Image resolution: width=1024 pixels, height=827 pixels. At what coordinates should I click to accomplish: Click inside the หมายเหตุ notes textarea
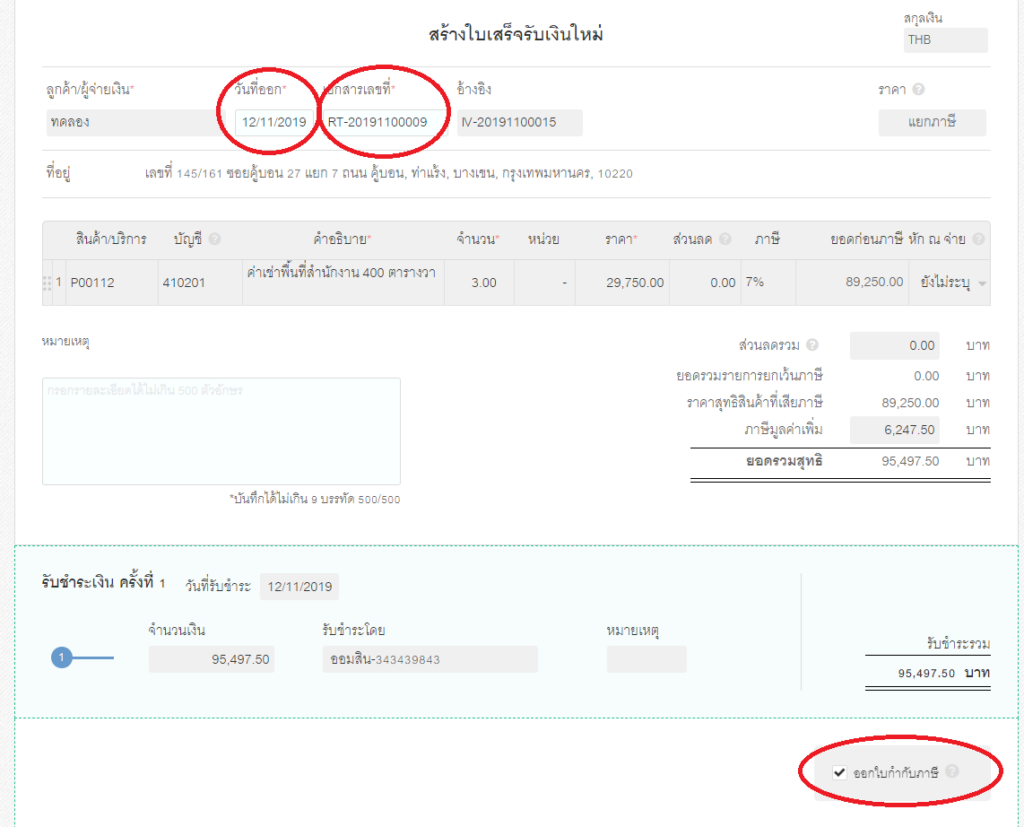pyautogui.click(x=220, y=430)
